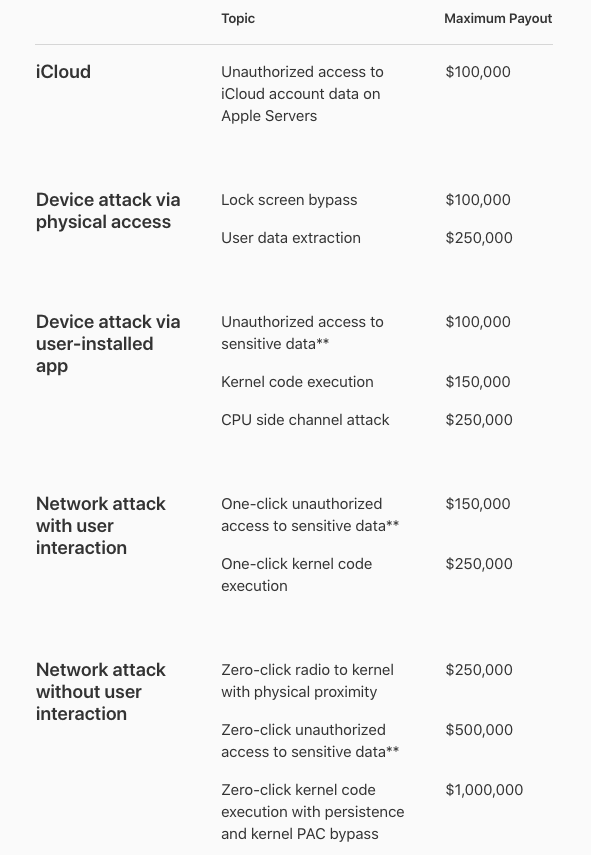Click the Kernel code execution topic
The height and width of the screenshot is (855, 591).
(297, 382)
